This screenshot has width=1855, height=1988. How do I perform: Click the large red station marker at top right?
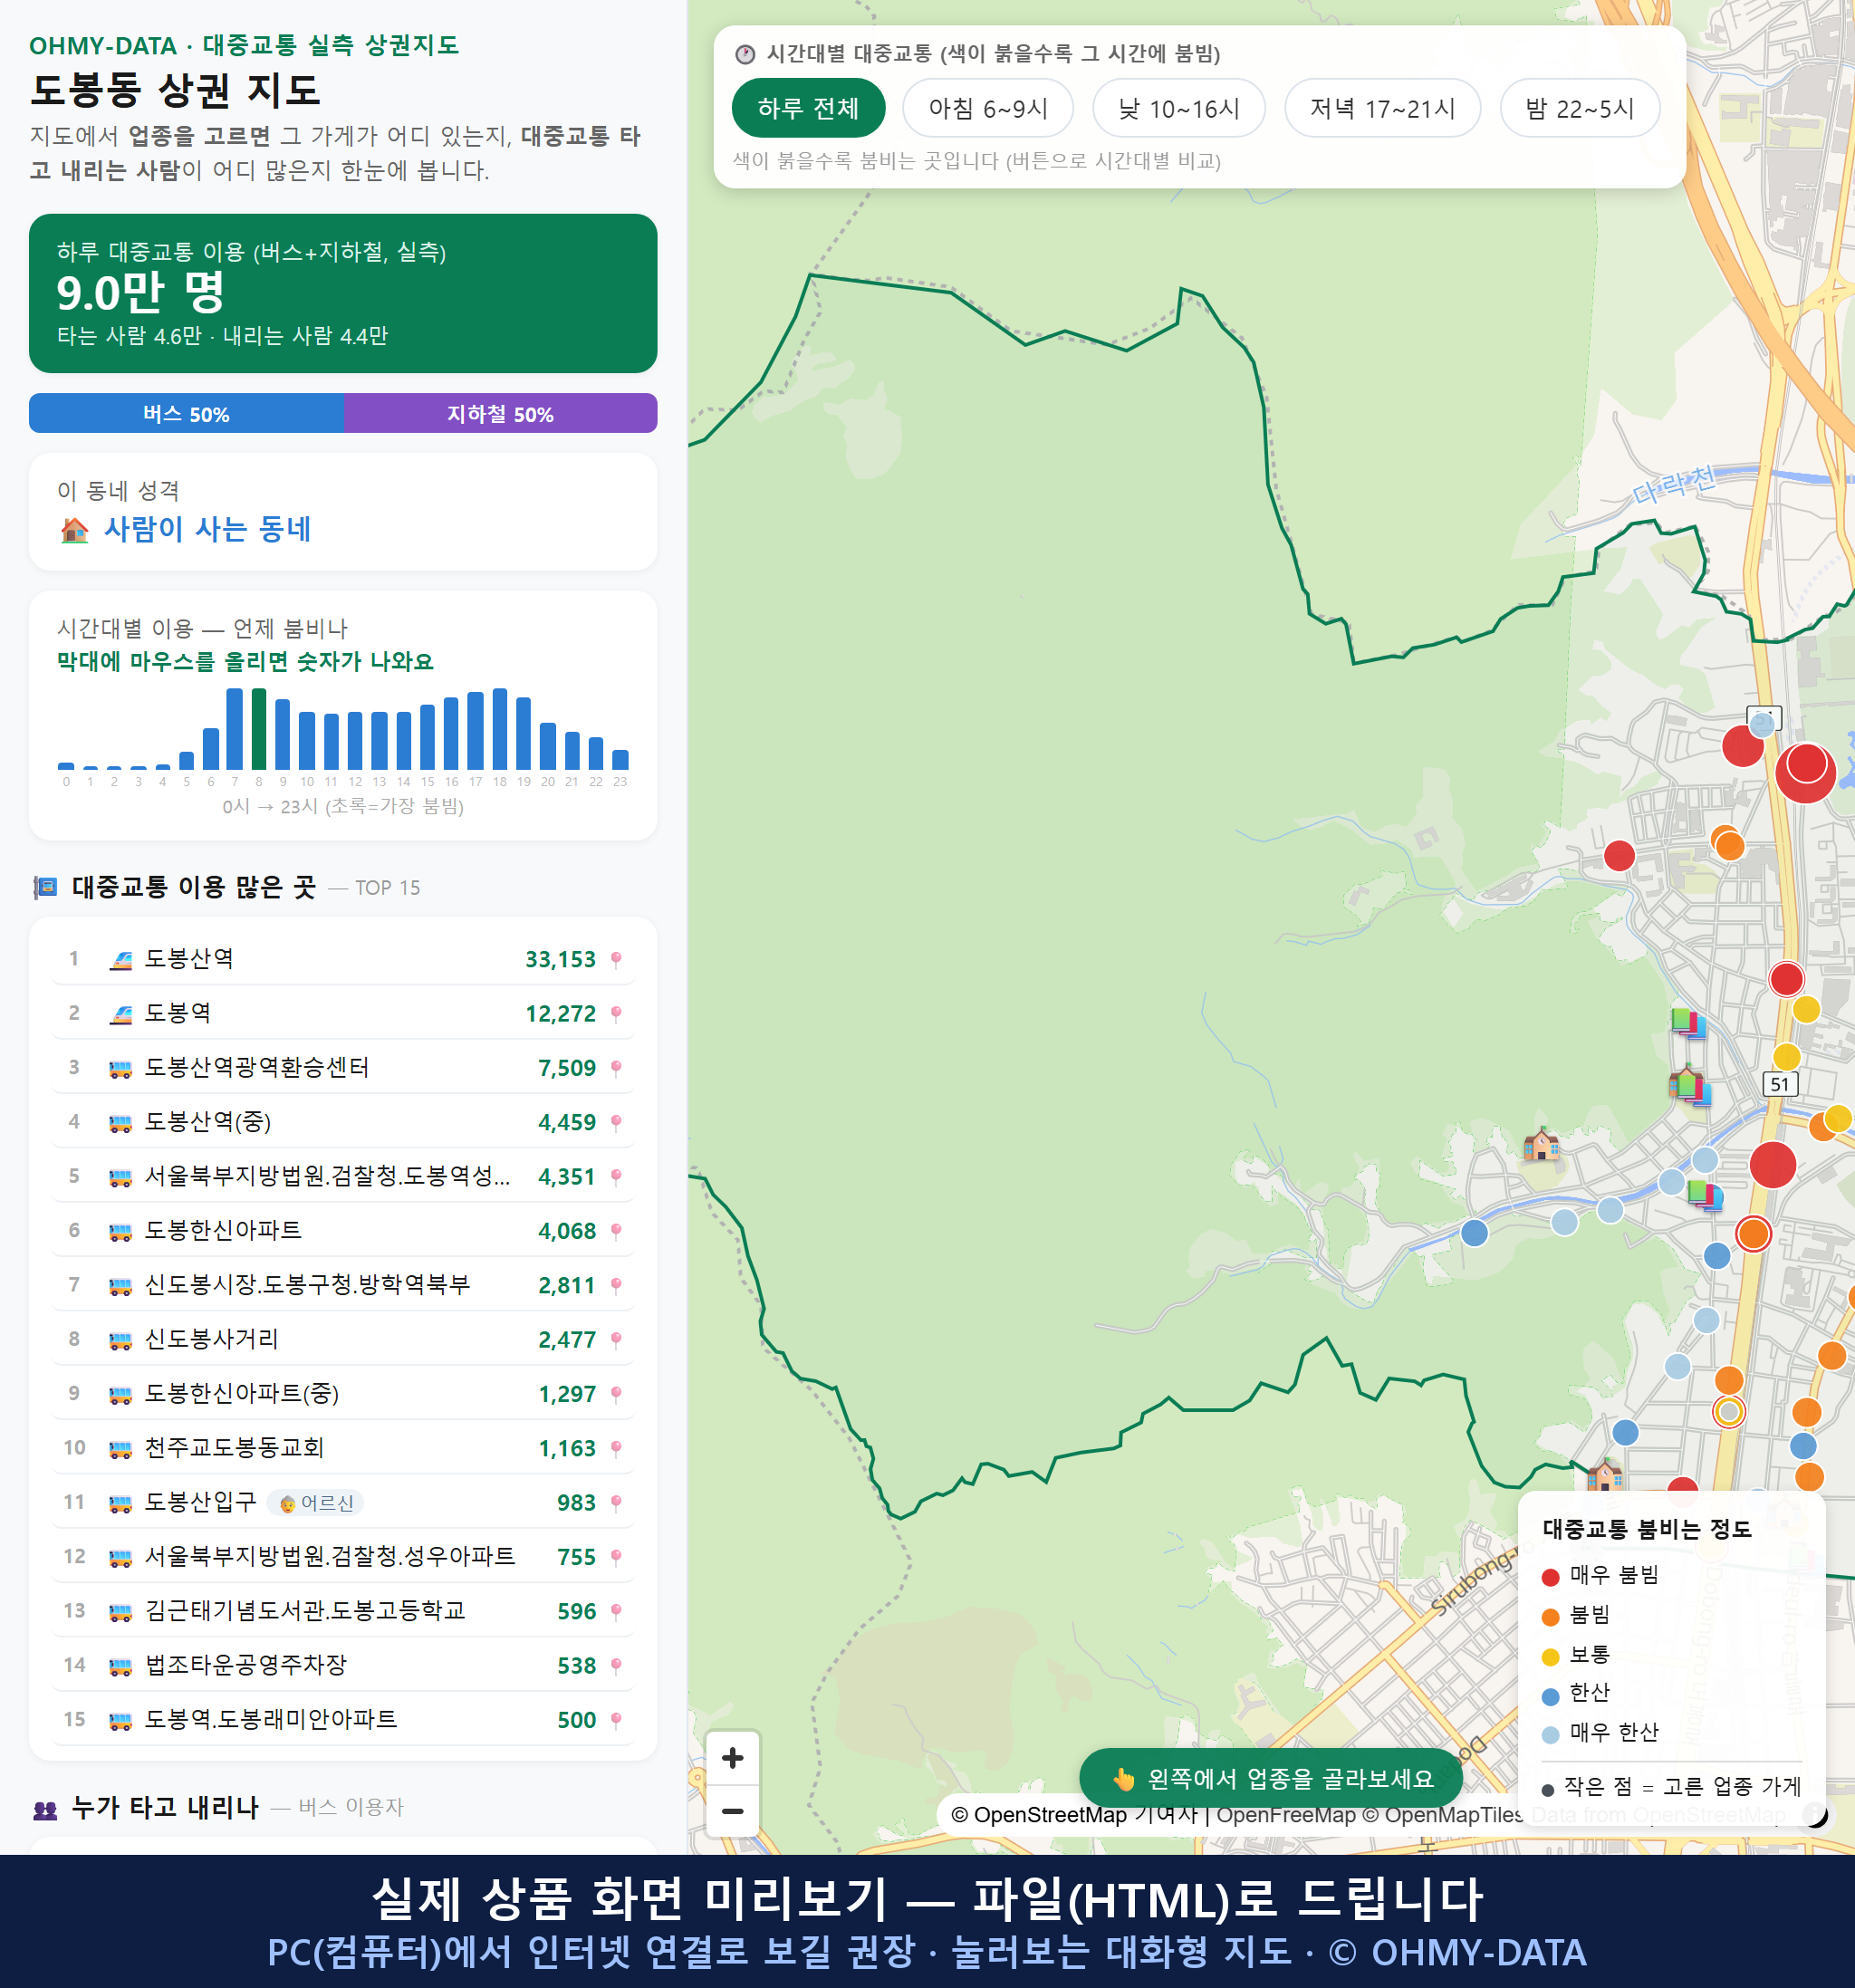coord(1806,773)
